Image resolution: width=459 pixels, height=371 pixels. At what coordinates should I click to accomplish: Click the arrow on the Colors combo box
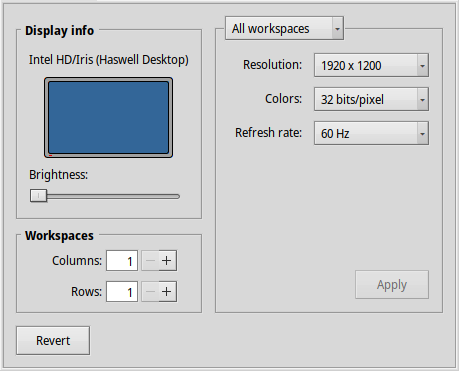pyautogui.click(x=422, y=100)
